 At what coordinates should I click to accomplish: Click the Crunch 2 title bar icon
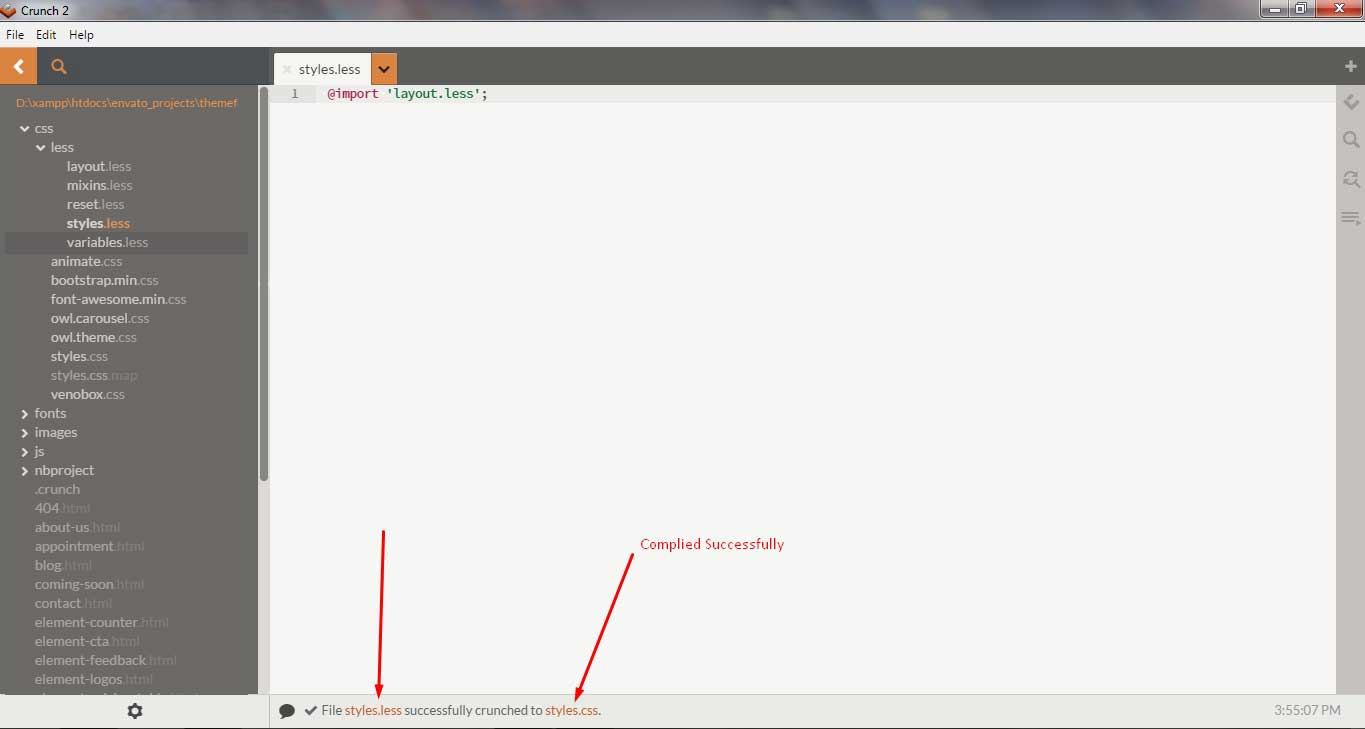9,10
